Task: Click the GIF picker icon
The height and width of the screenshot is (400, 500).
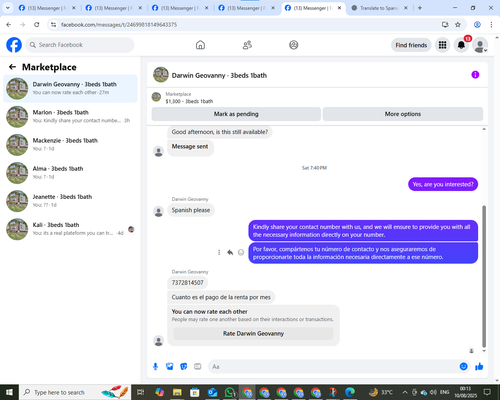Action: pyautogui.click(x=198, y=367)
